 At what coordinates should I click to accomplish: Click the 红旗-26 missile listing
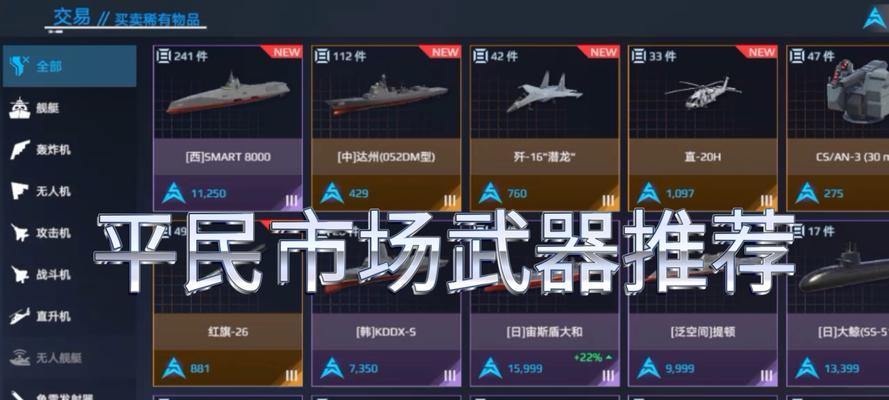click(228, 303)
